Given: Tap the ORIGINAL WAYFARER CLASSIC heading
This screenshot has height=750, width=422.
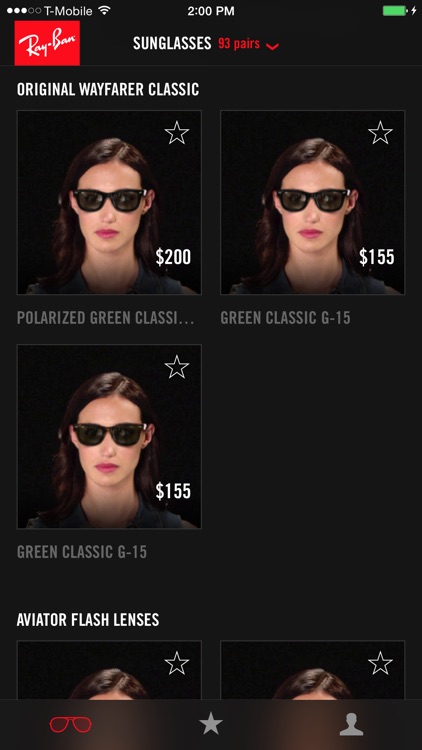Looking at the screenshot, I should point(108,89).
